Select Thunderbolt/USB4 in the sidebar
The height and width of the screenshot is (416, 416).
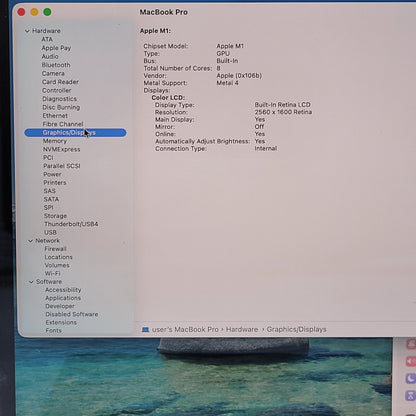(71, 224)
